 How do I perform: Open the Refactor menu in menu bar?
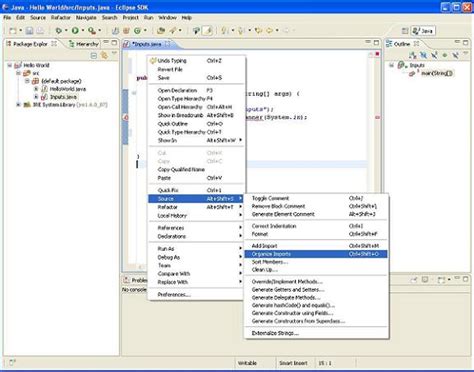(x=61, y=17)
